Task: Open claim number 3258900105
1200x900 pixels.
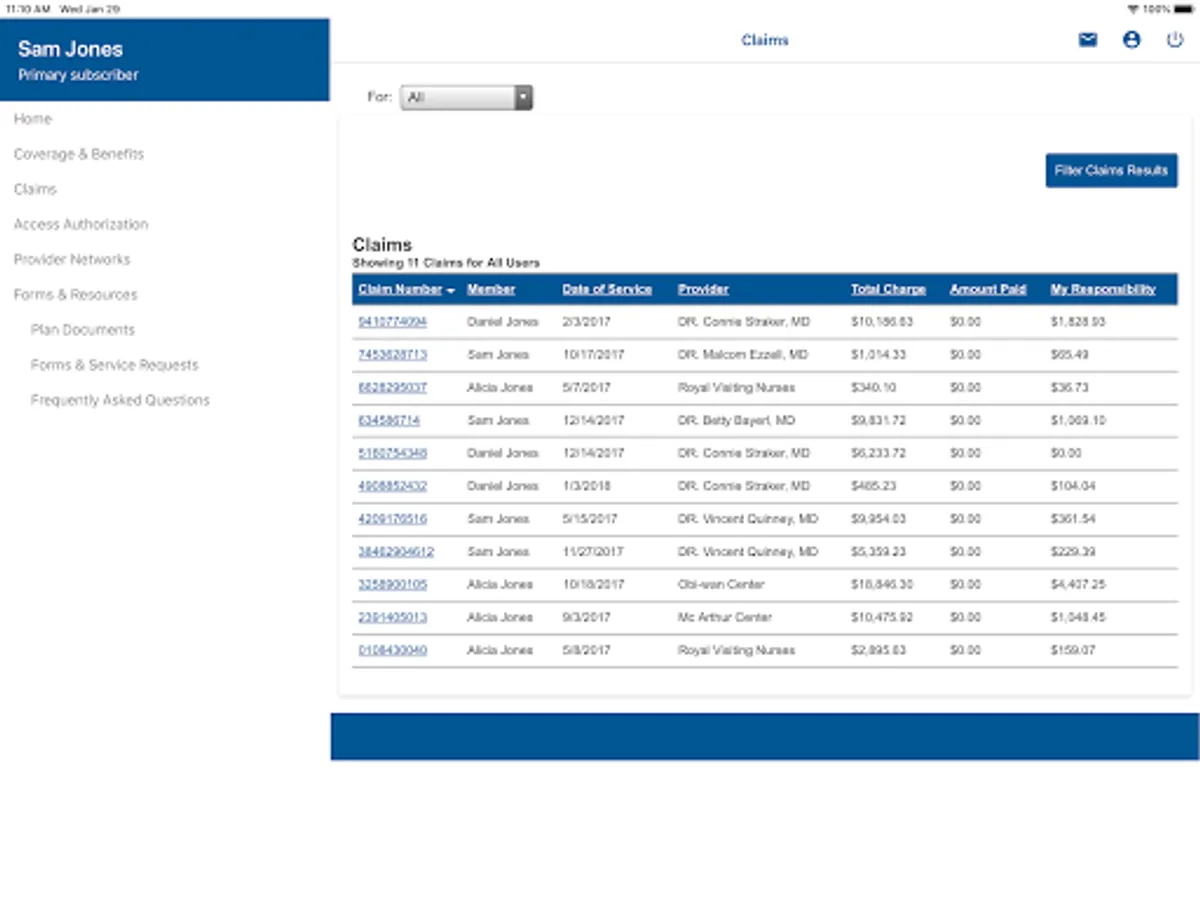Action: coord(392,584)
